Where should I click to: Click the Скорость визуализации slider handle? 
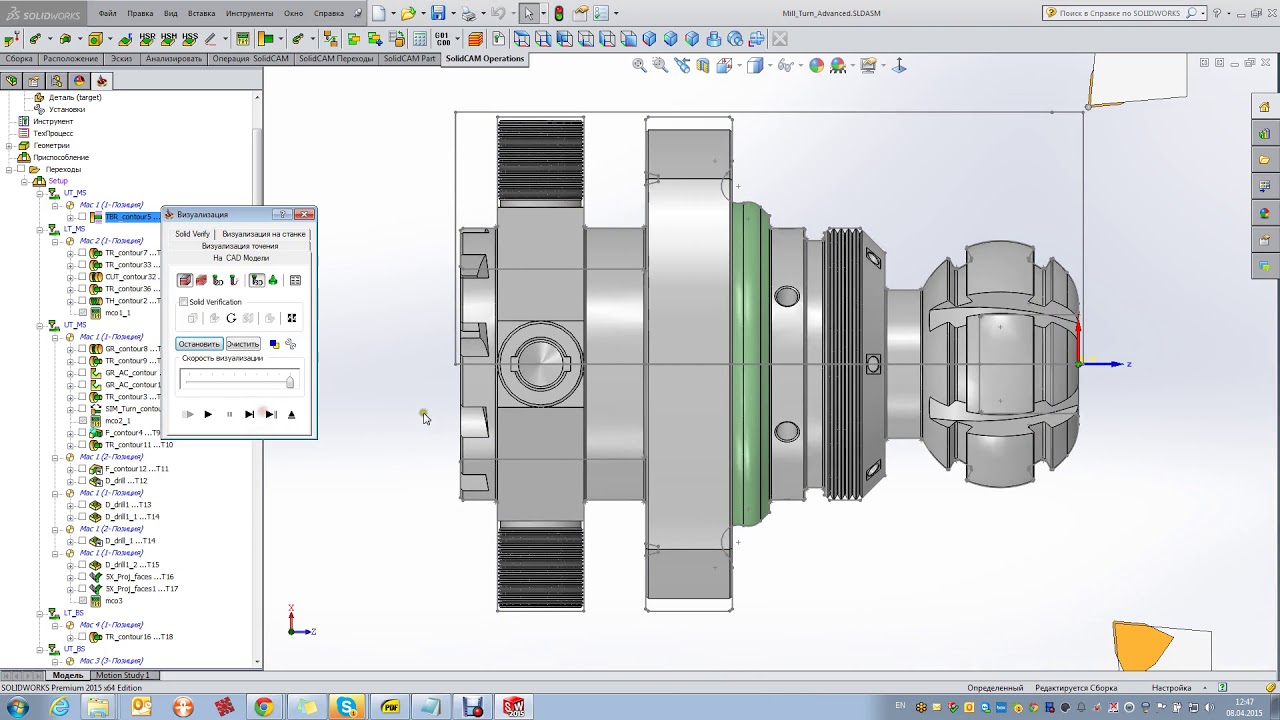point(290,381)
